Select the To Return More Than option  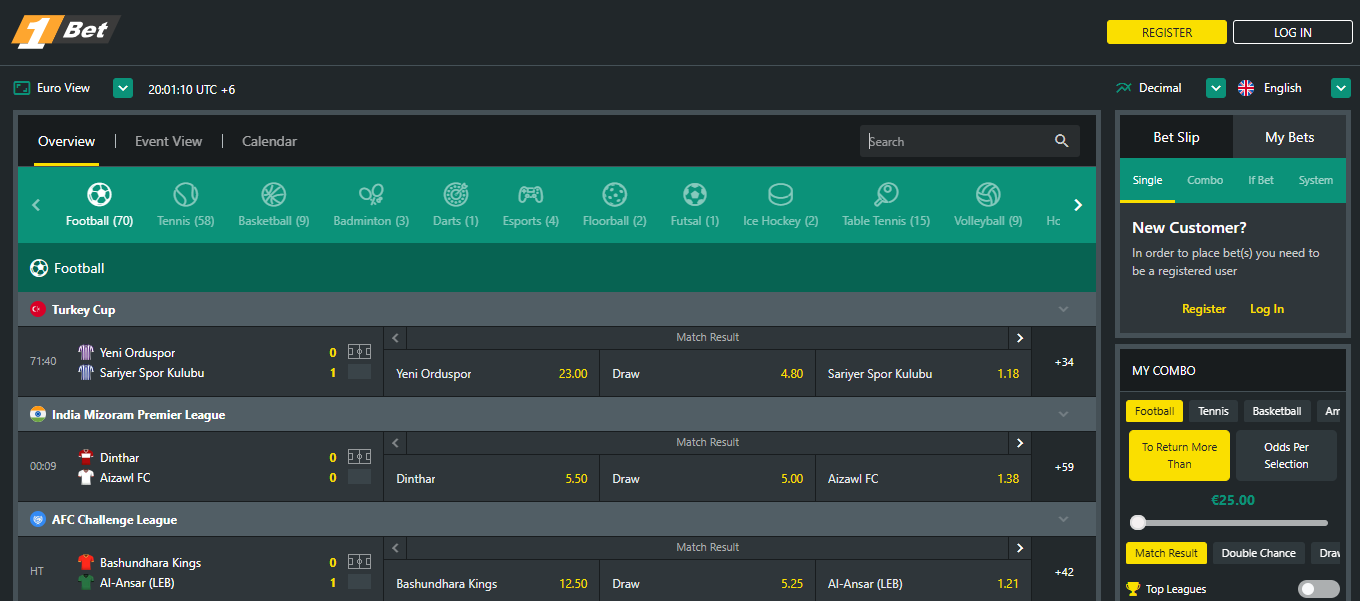coord(1179,454)
